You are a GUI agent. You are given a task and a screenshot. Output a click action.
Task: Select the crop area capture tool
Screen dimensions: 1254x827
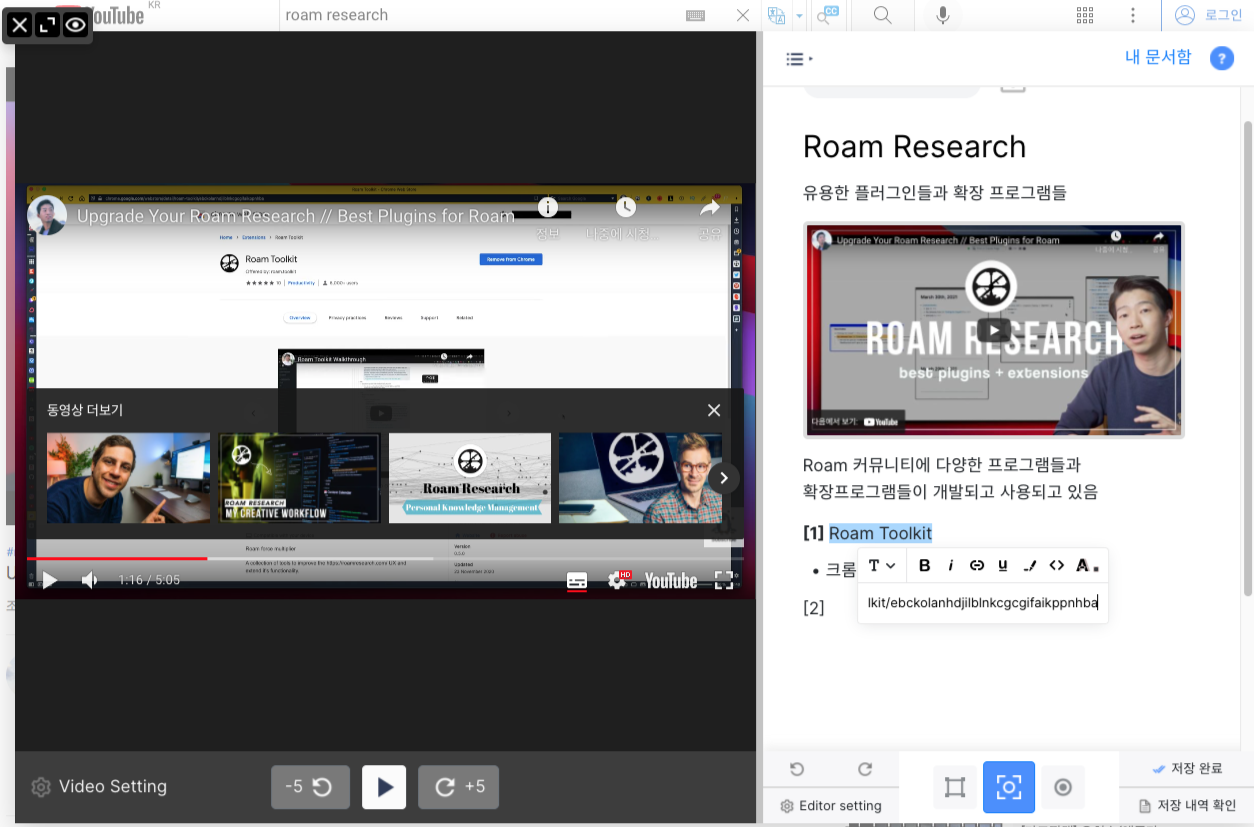tap(955, 788)
